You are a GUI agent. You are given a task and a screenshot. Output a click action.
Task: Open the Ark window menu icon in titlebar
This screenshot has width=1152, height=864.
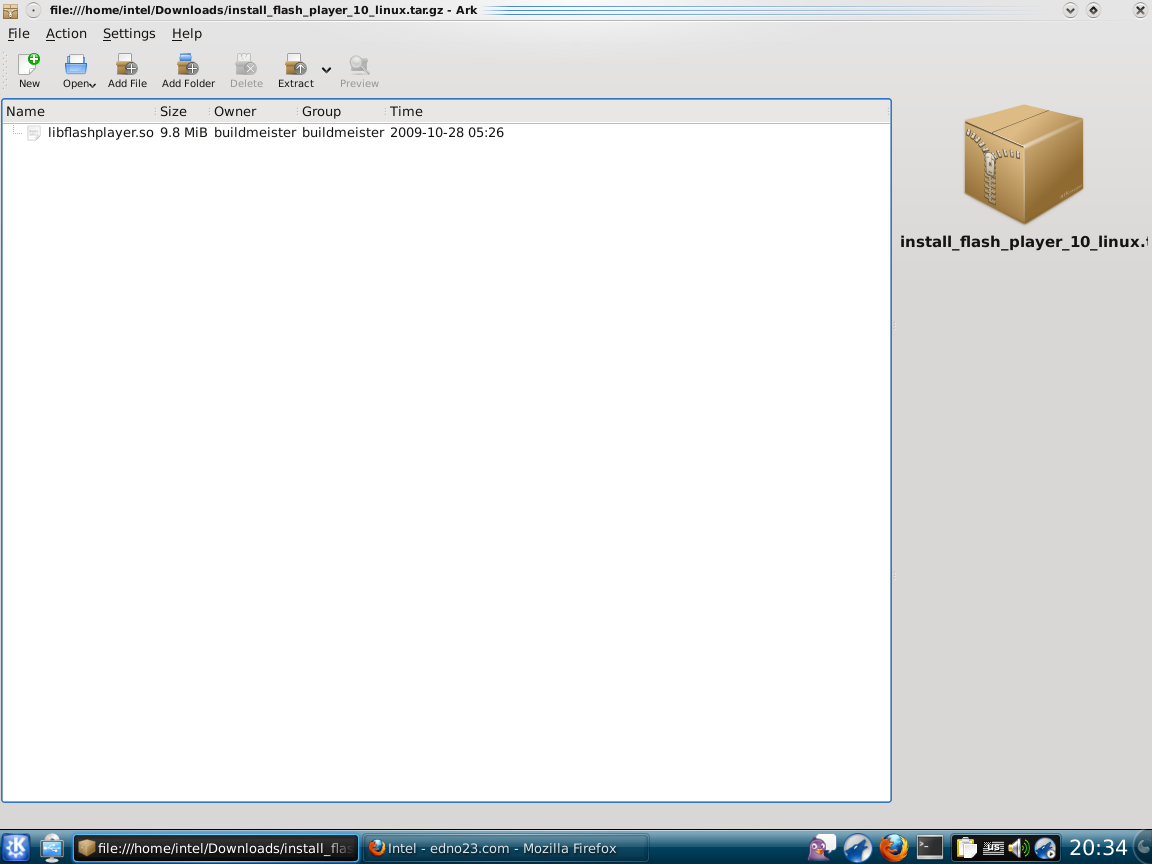10,10
